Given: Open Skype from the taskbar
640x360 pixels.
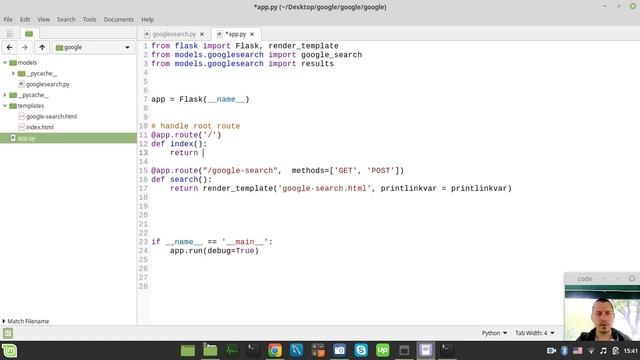Looking at the screenshot, I should pos(361,350).
